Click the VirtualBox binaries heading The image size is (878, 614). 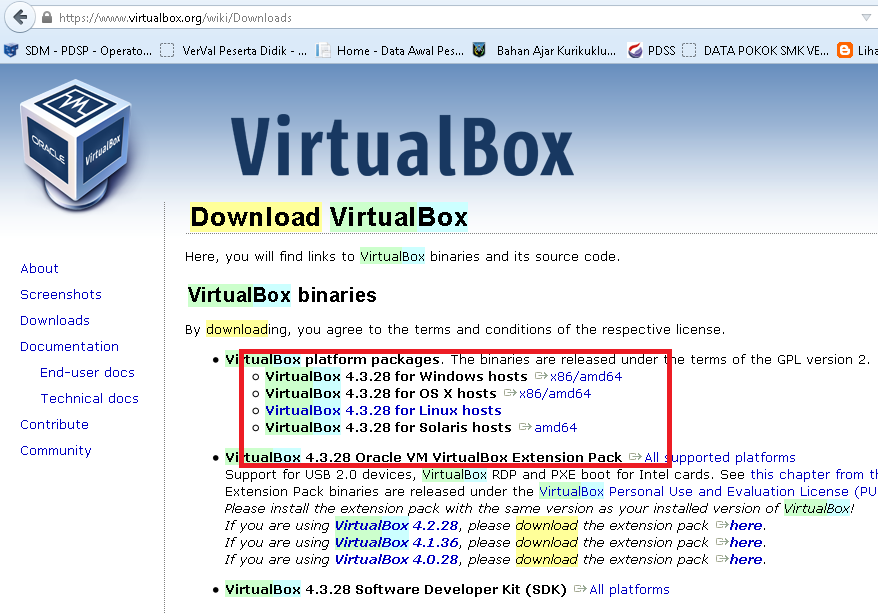pyautogui.click(x=282, y=295)
